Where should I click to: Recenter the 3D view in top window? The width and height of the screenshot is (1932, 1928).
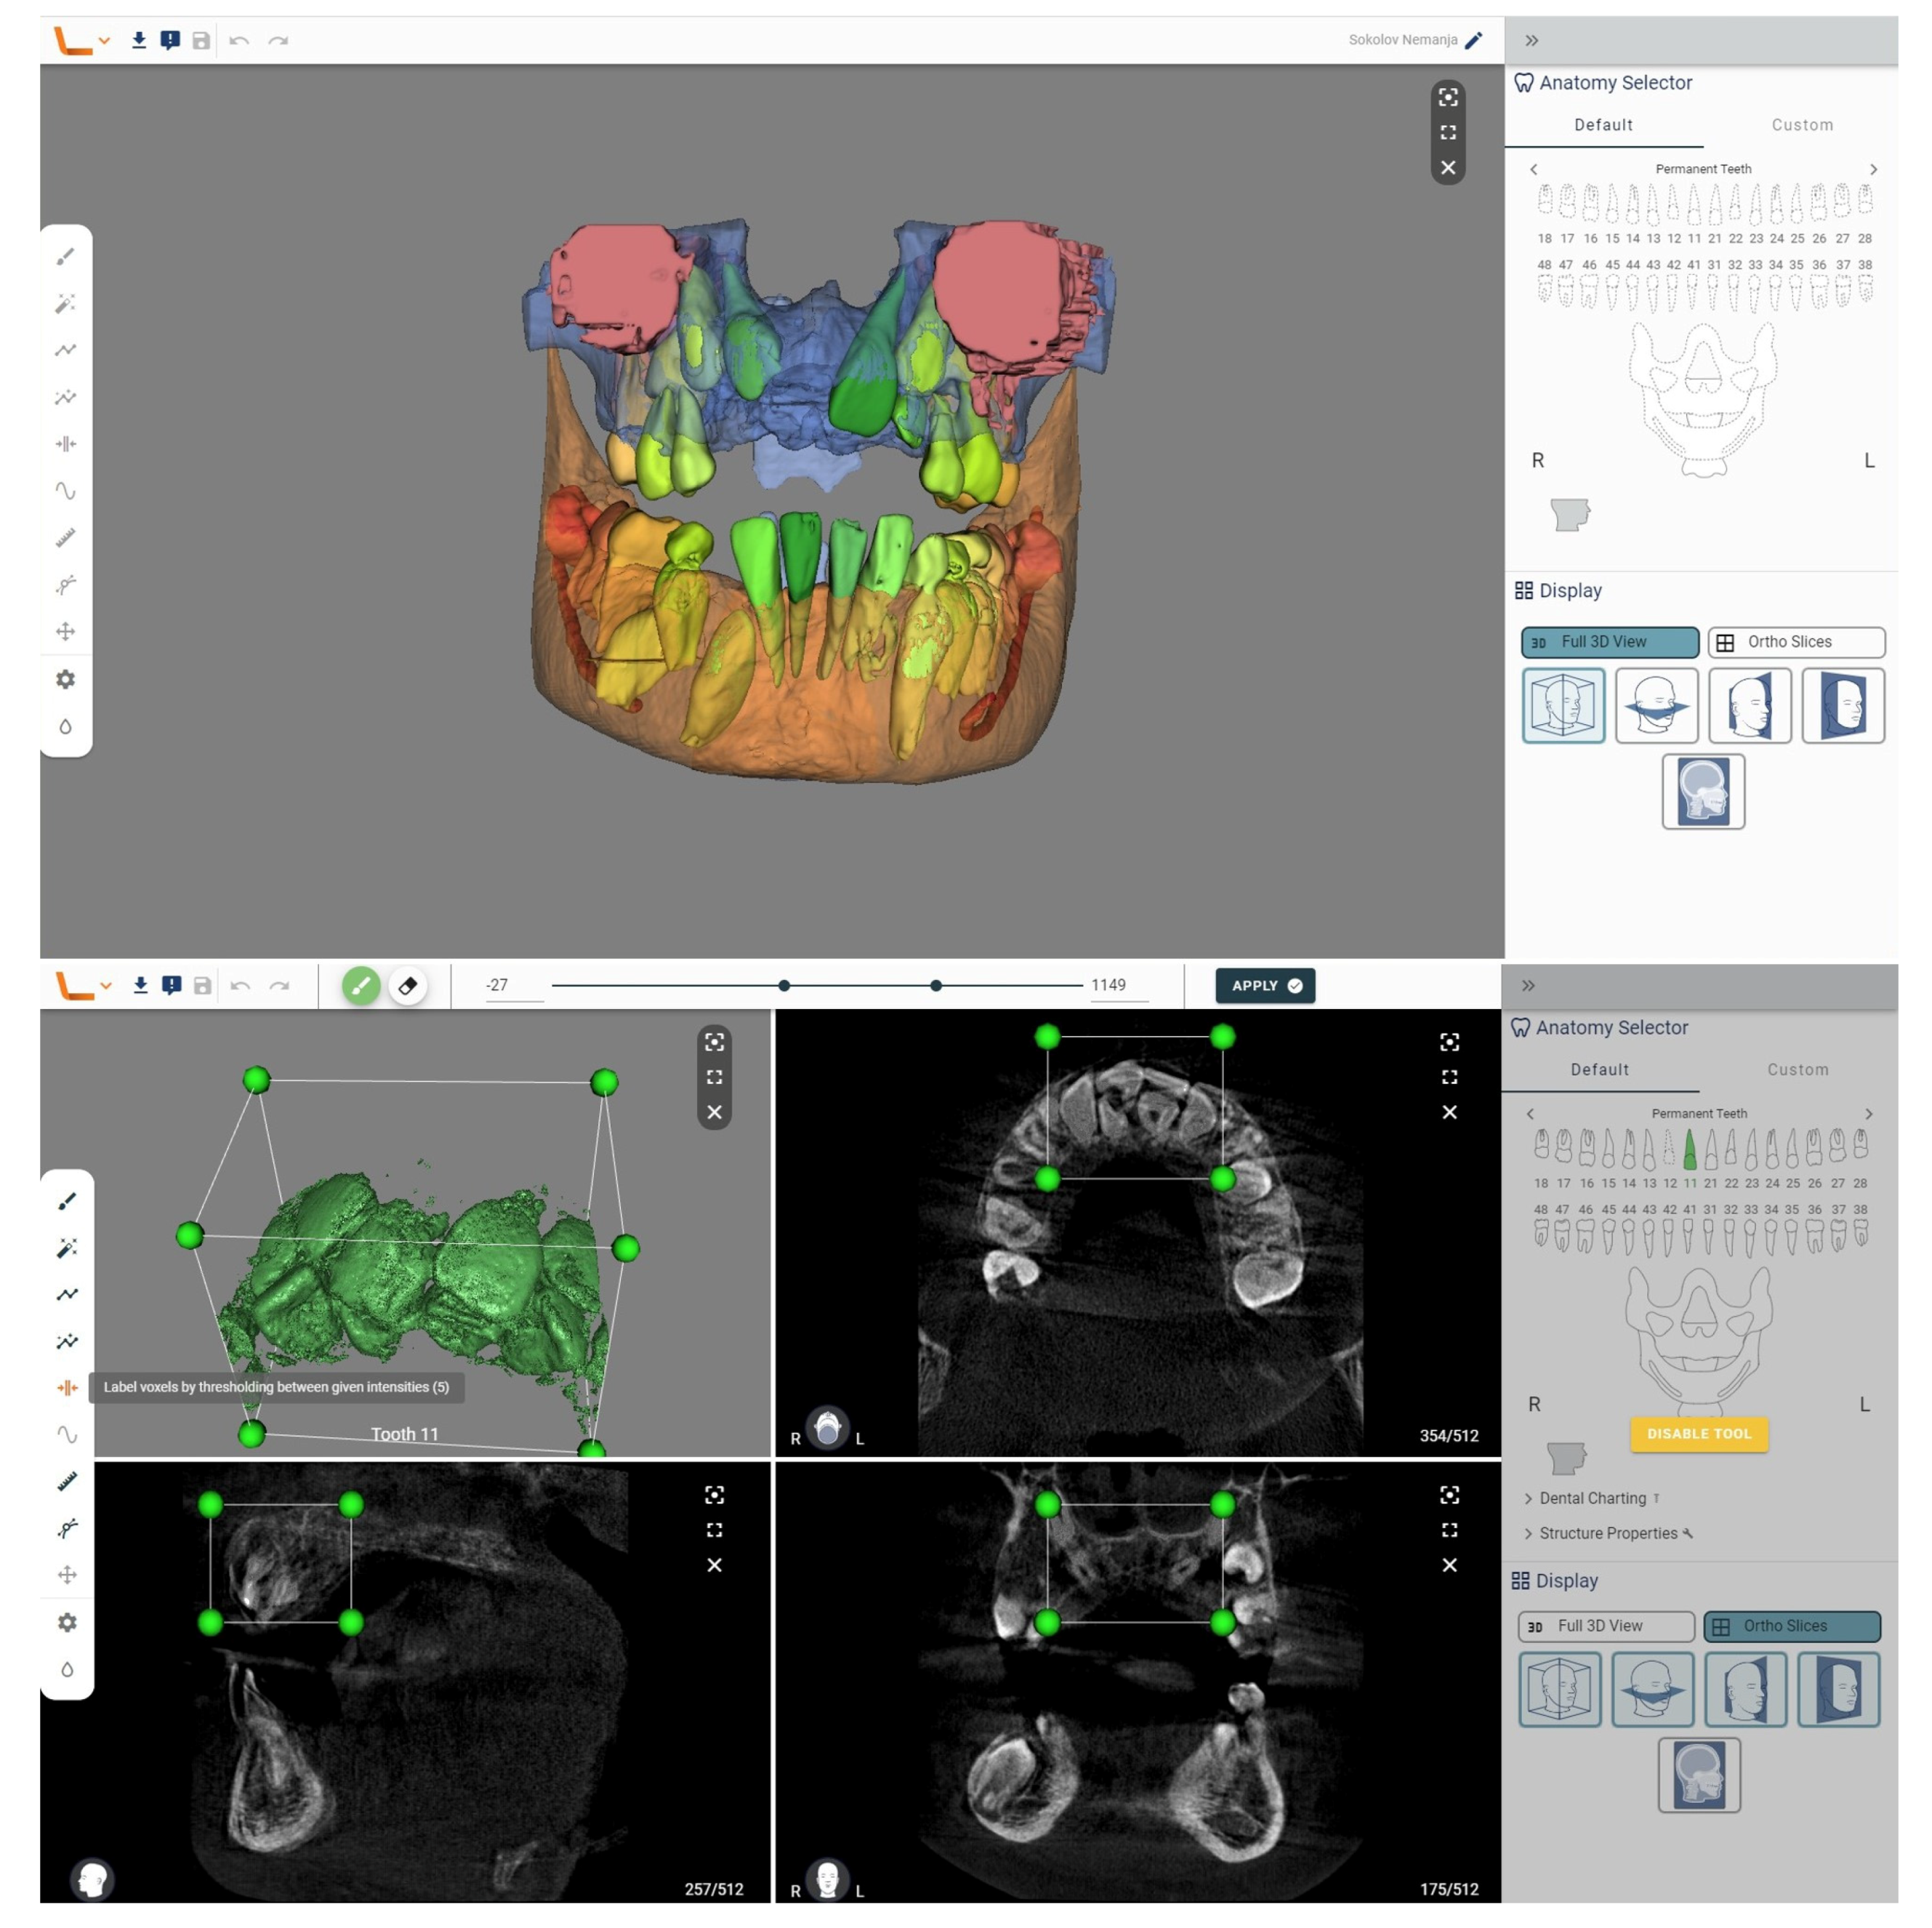click(x=1448, y=97)
